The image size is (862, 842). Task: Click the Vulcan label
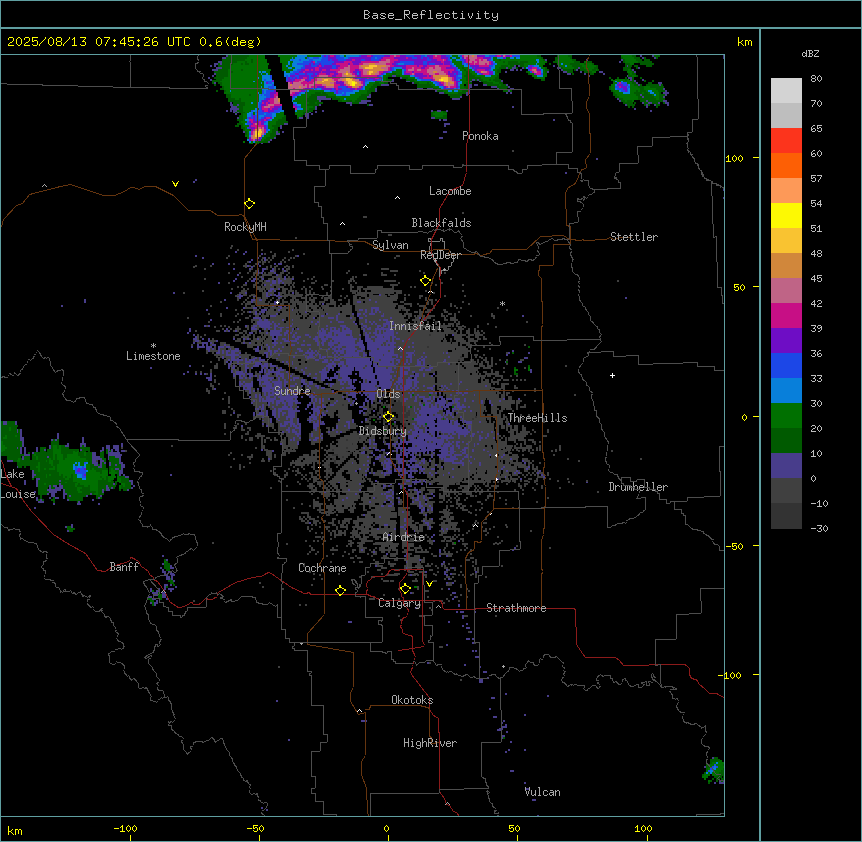coord(542,792)
